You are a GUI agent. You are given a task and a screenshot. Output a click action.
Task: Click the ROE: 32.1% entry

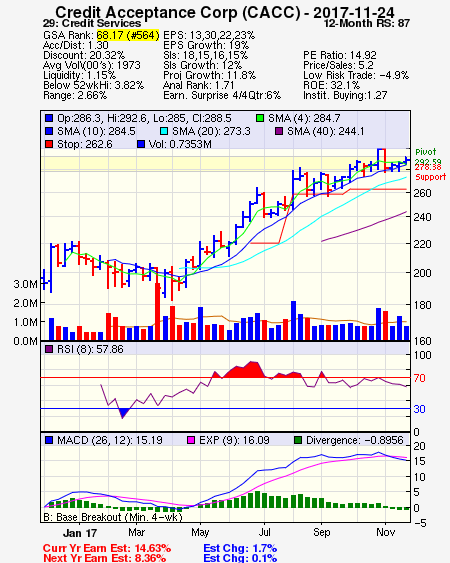(x=331, y=85)
